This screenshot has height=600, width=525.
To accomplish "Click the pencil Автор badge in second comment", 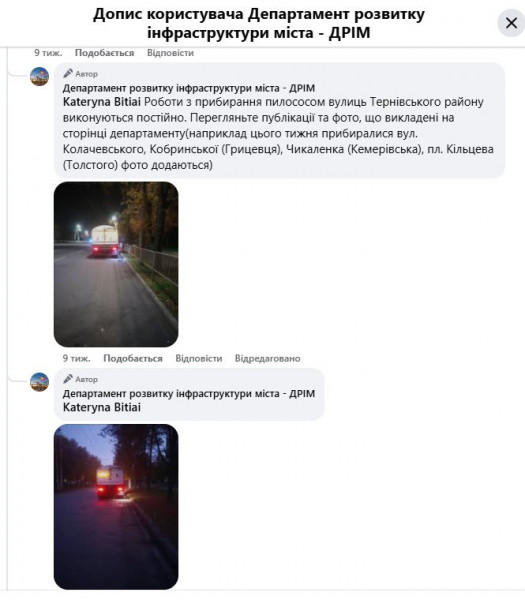I will coord(80,379).
